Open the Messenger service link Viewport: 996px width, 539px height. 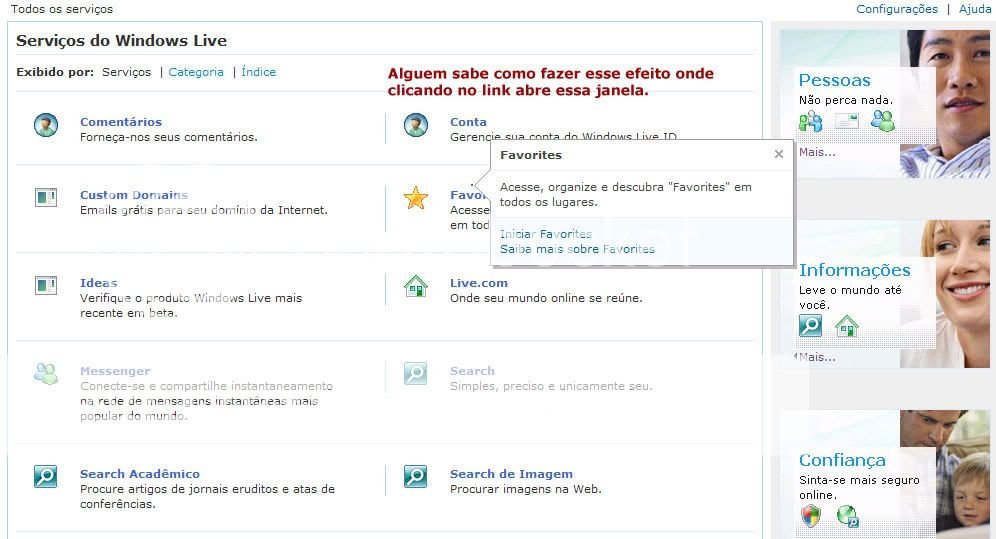point(115,371)
